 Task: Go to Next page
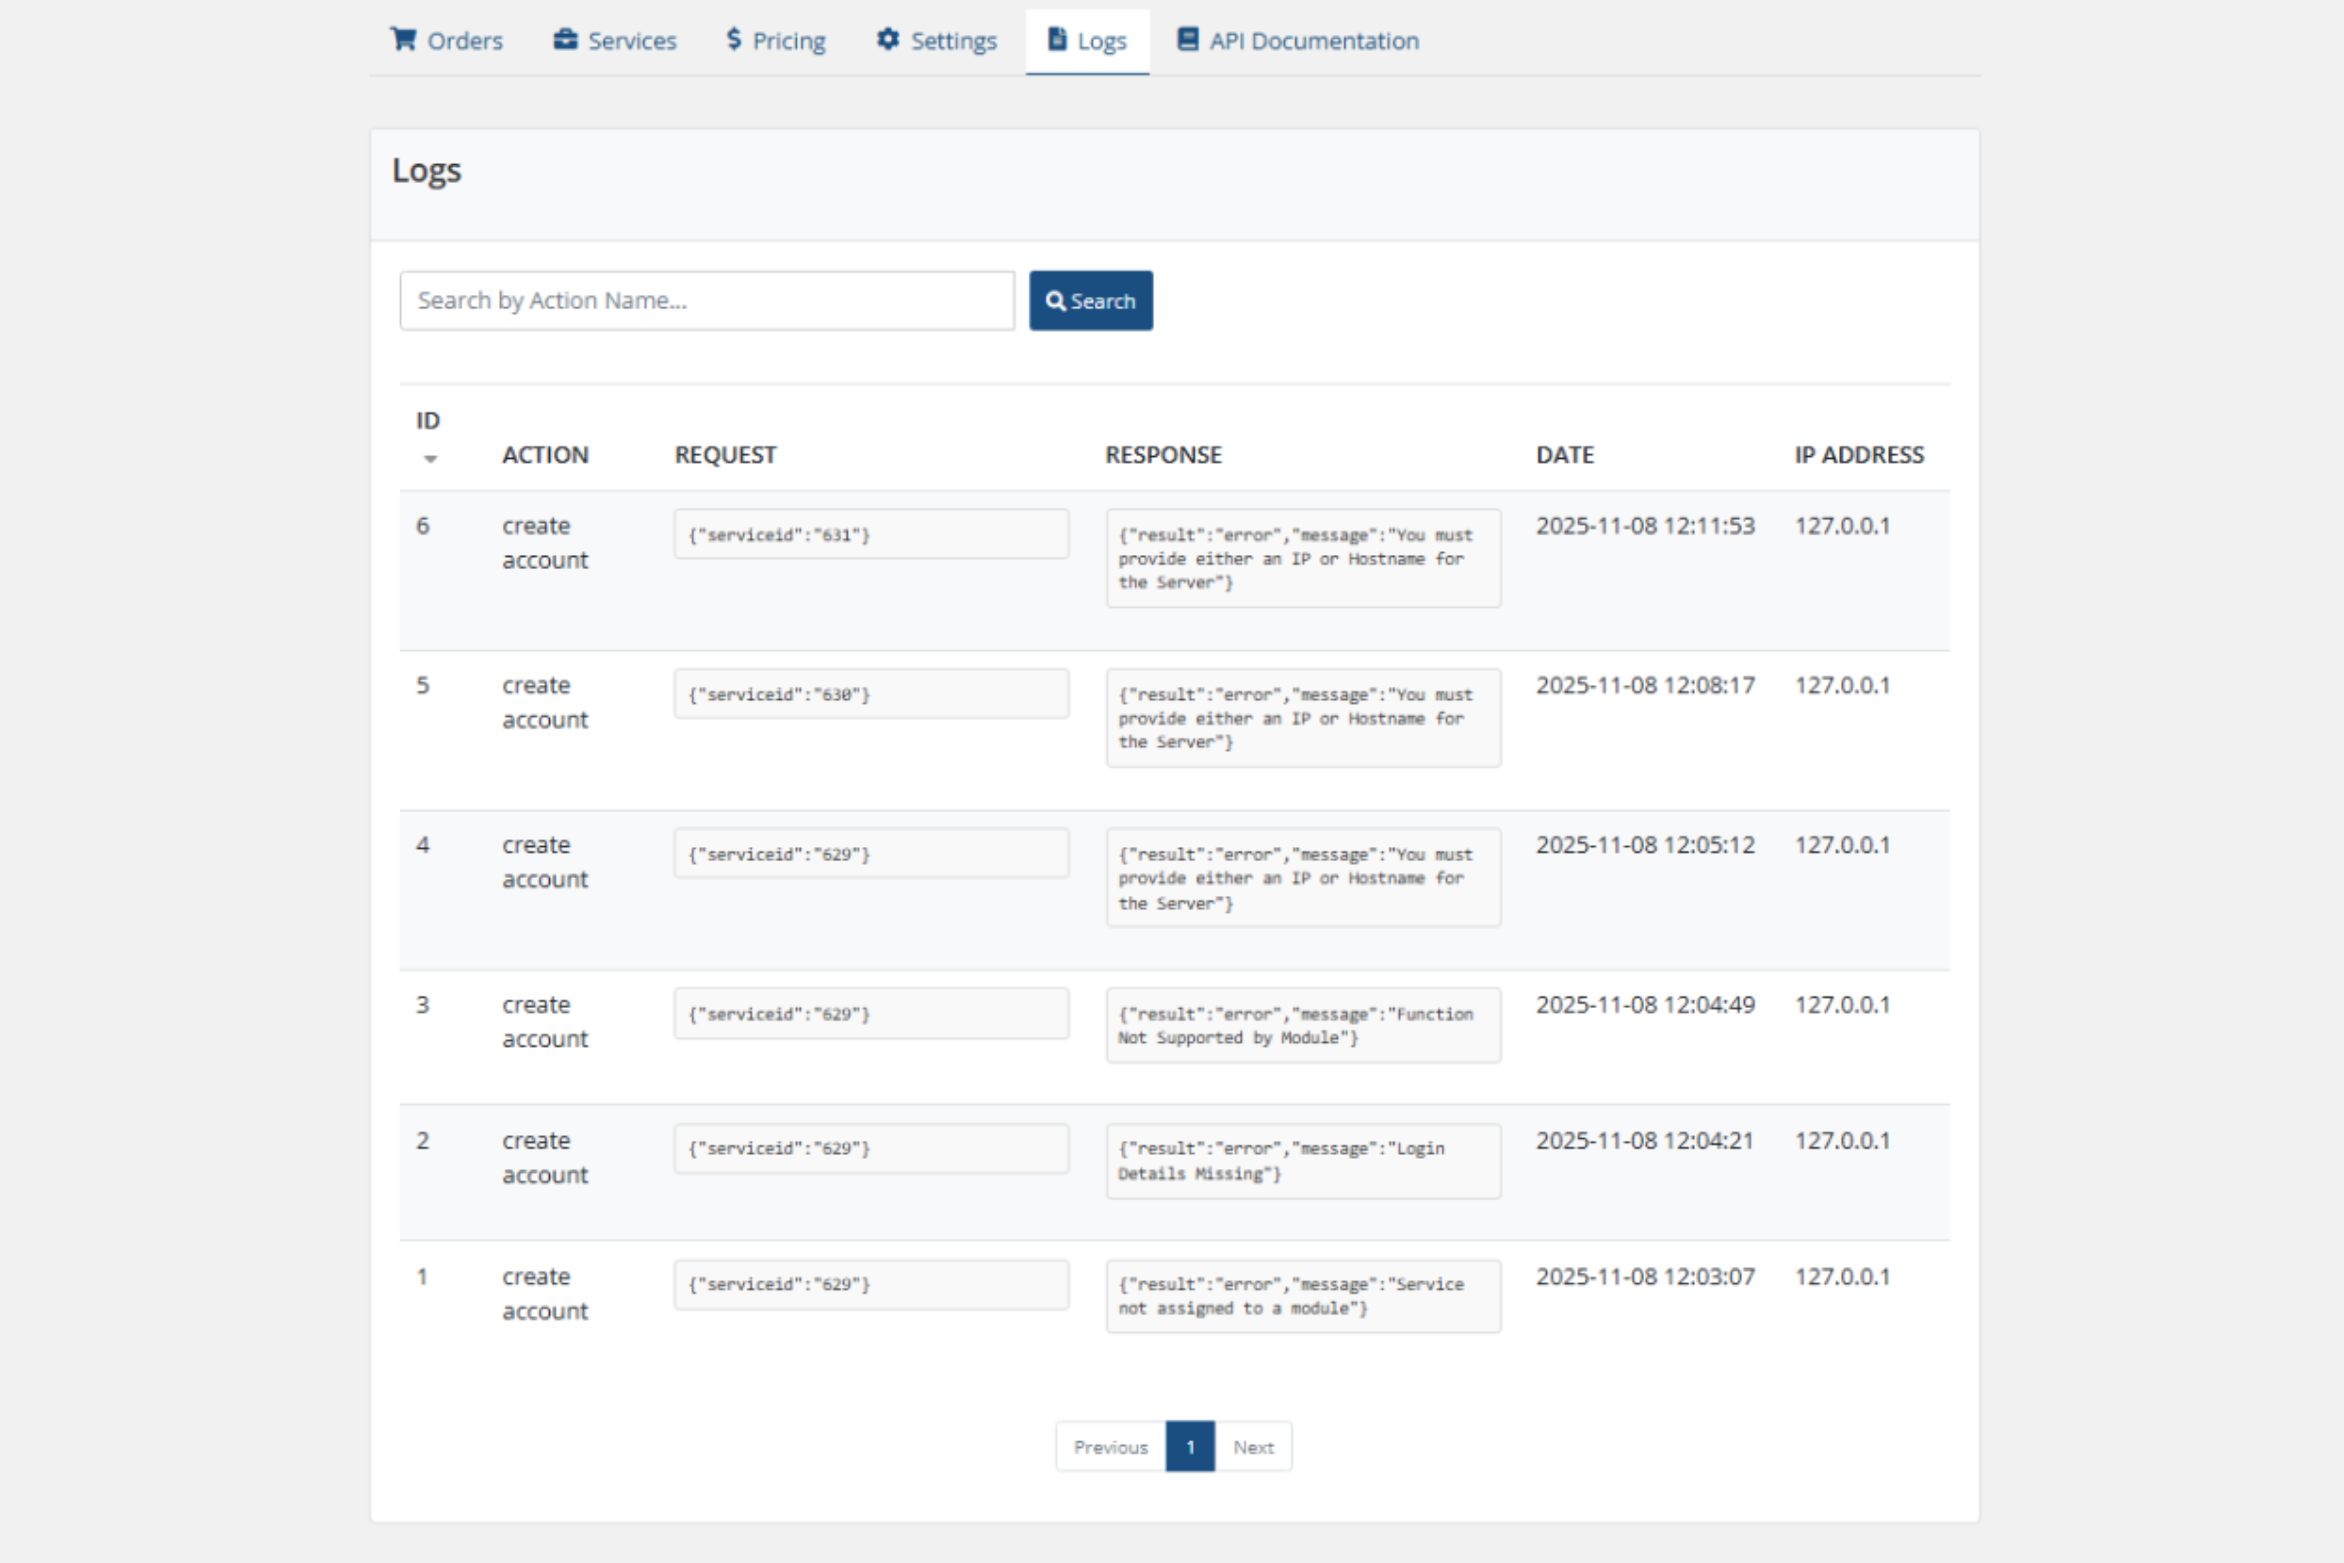(1253, 1447)
